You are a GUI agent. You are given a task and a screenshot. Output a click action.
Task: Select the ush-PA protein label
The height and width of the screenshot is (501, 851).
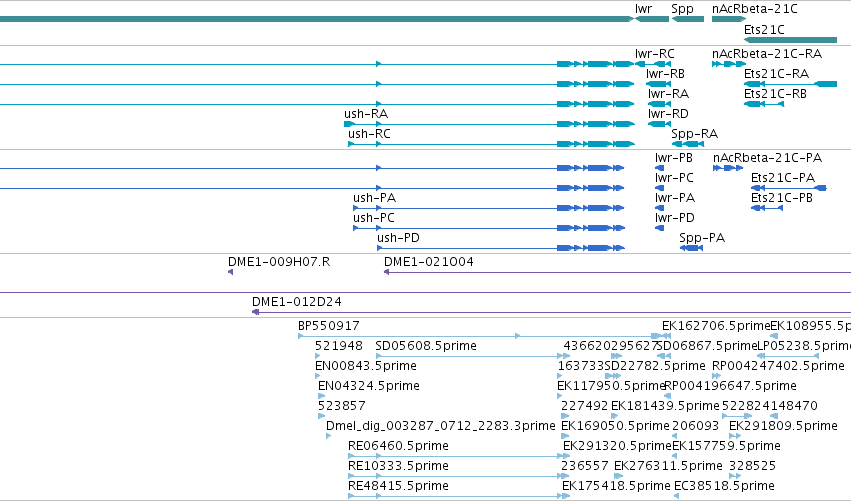pyautogui.click(x=374, y=198)
